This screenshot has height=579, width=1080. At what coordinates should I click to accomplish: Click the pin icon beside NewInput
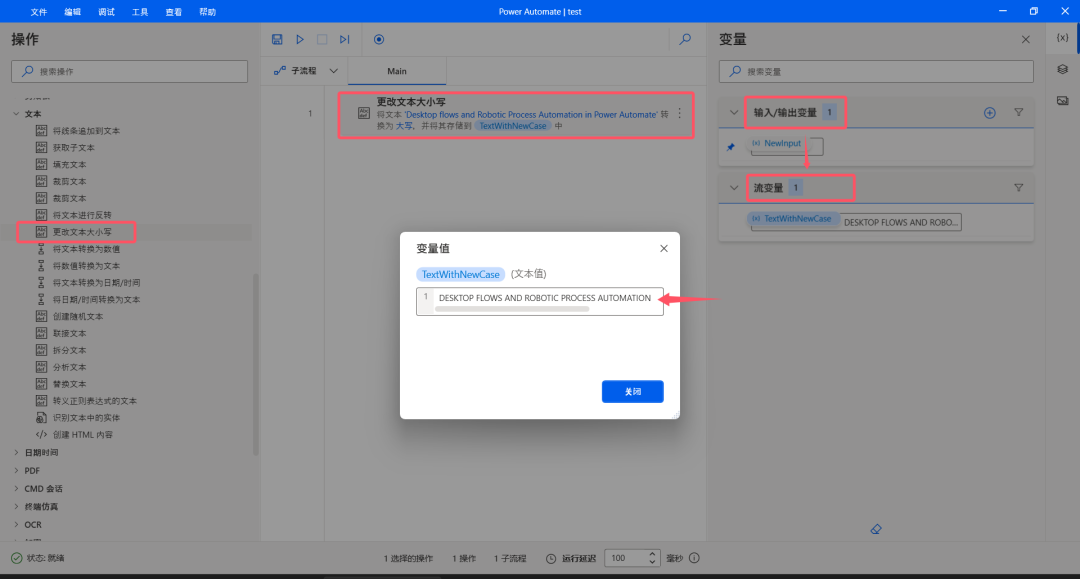pos(731,147)
